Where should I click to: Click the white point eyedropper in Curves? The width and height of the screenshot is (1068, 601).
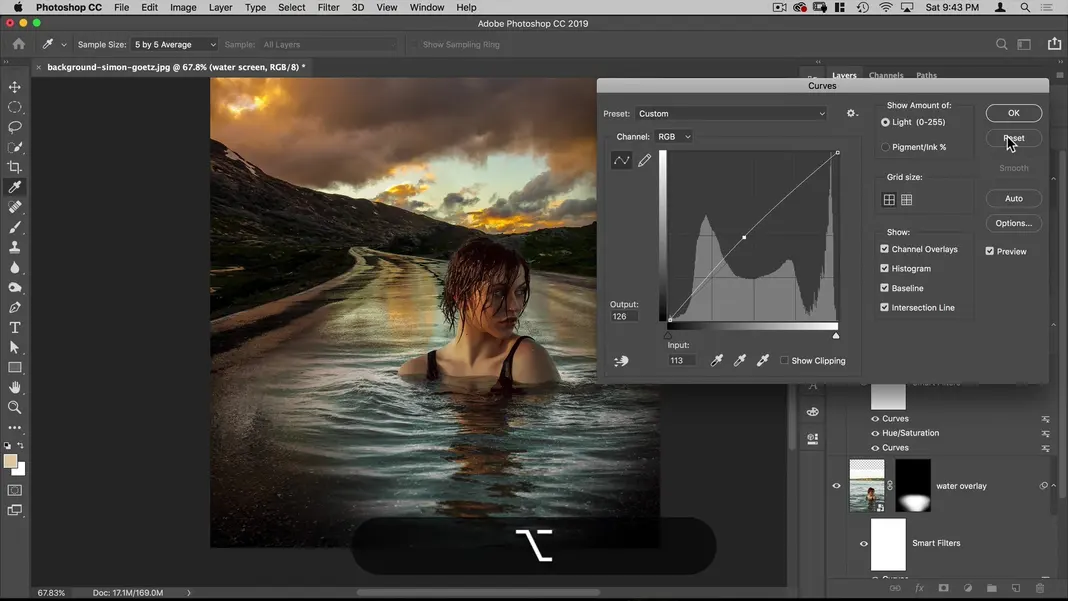tap(763, 360)
